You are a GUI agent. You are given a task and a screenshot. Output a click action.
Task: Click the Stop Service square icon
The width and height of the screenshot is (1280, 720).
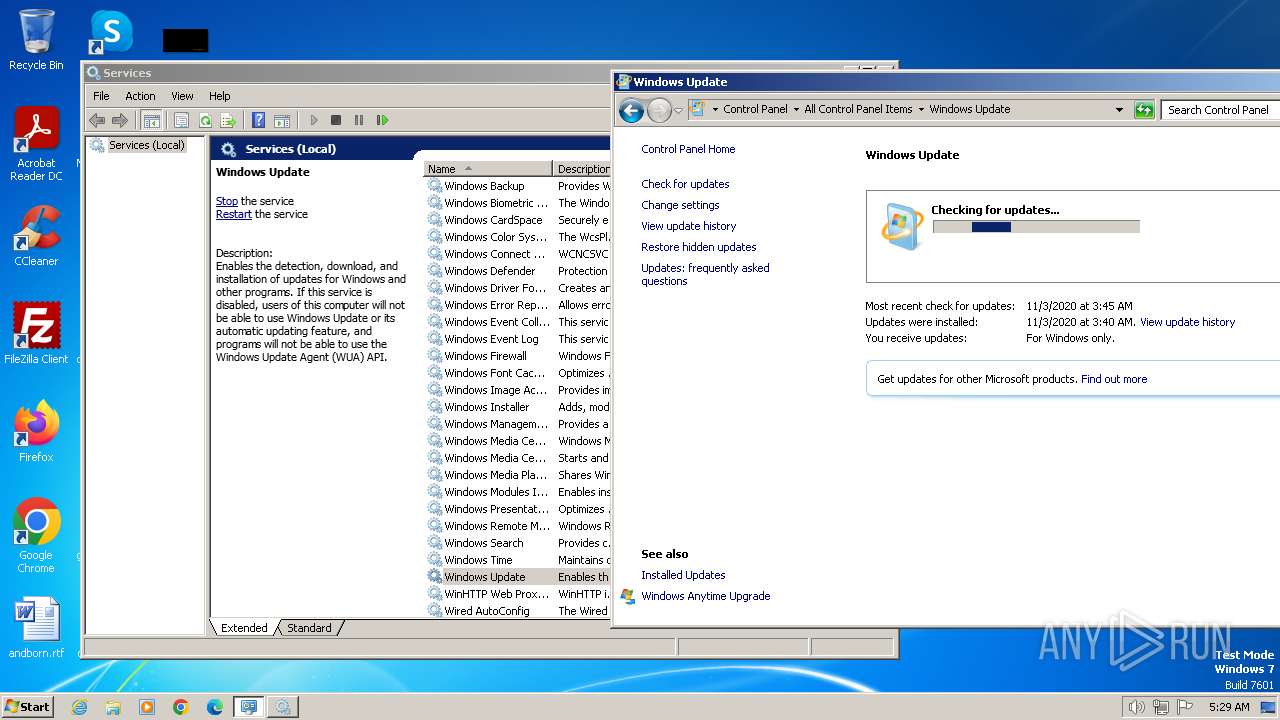pyautogui.click(x=336, y=120)
